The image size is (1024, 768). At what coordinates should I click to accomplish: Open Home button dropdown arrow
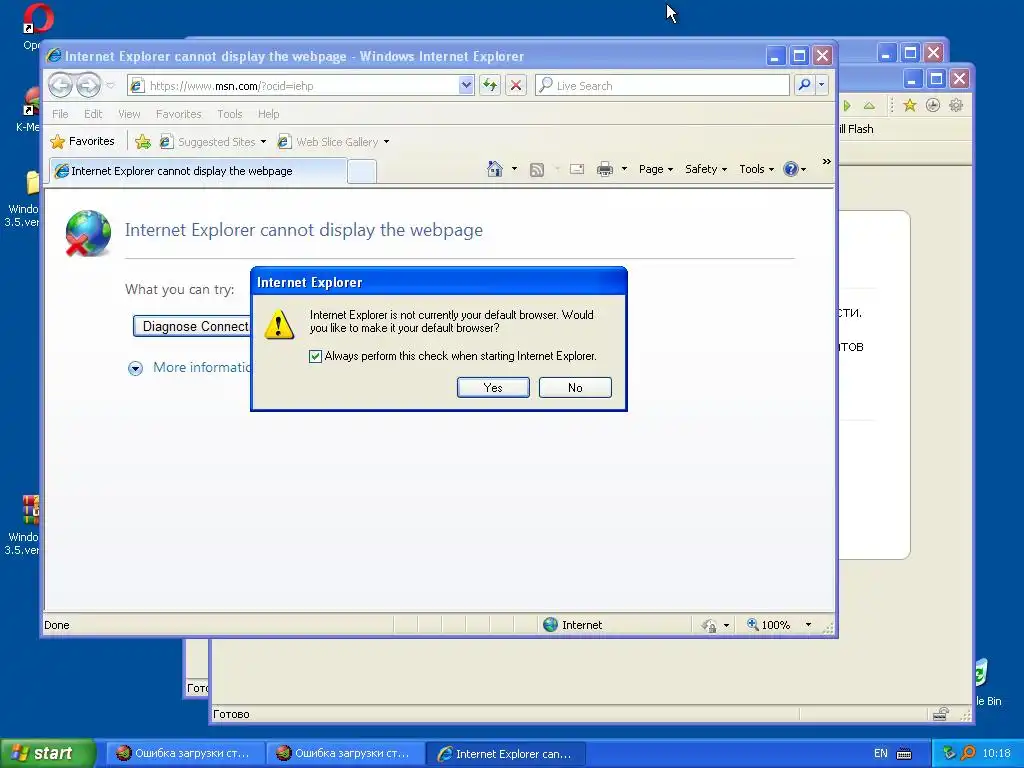click(x=514, y=169)
